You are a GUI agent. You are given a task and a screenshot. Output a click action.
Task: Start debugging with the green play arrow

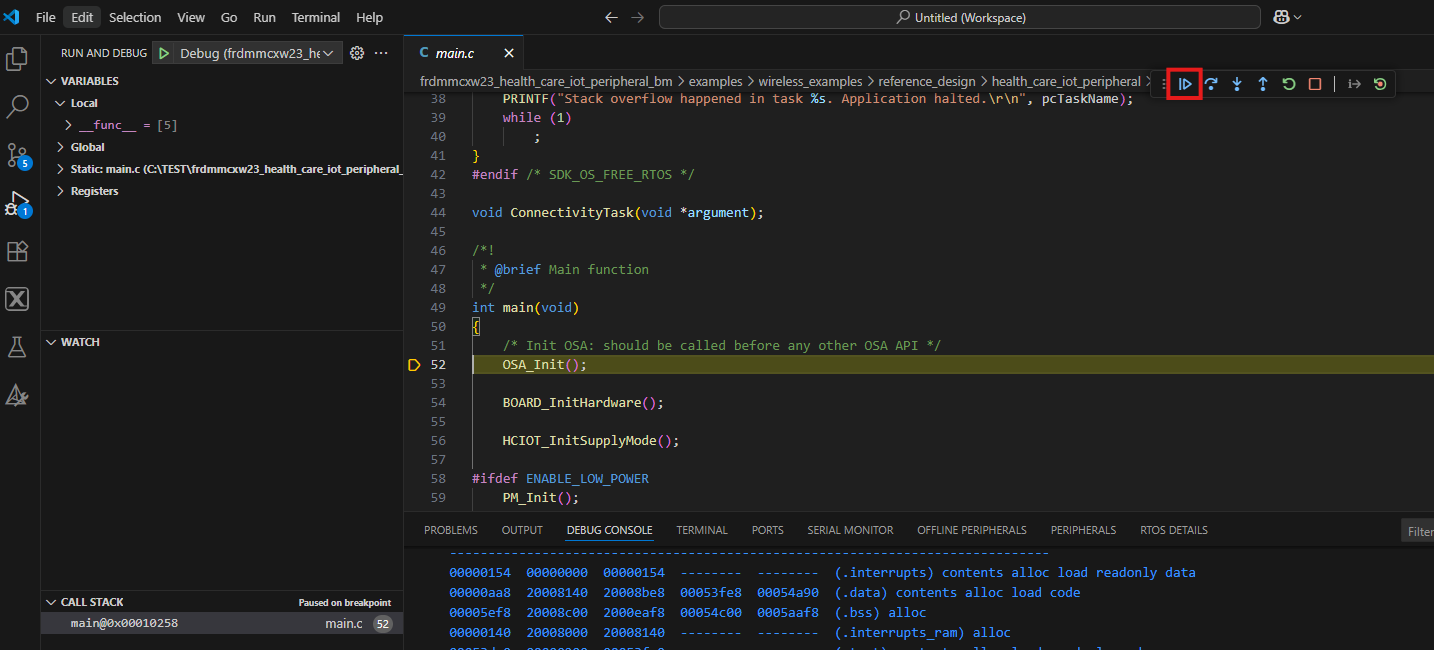click(x=163, y=52)
